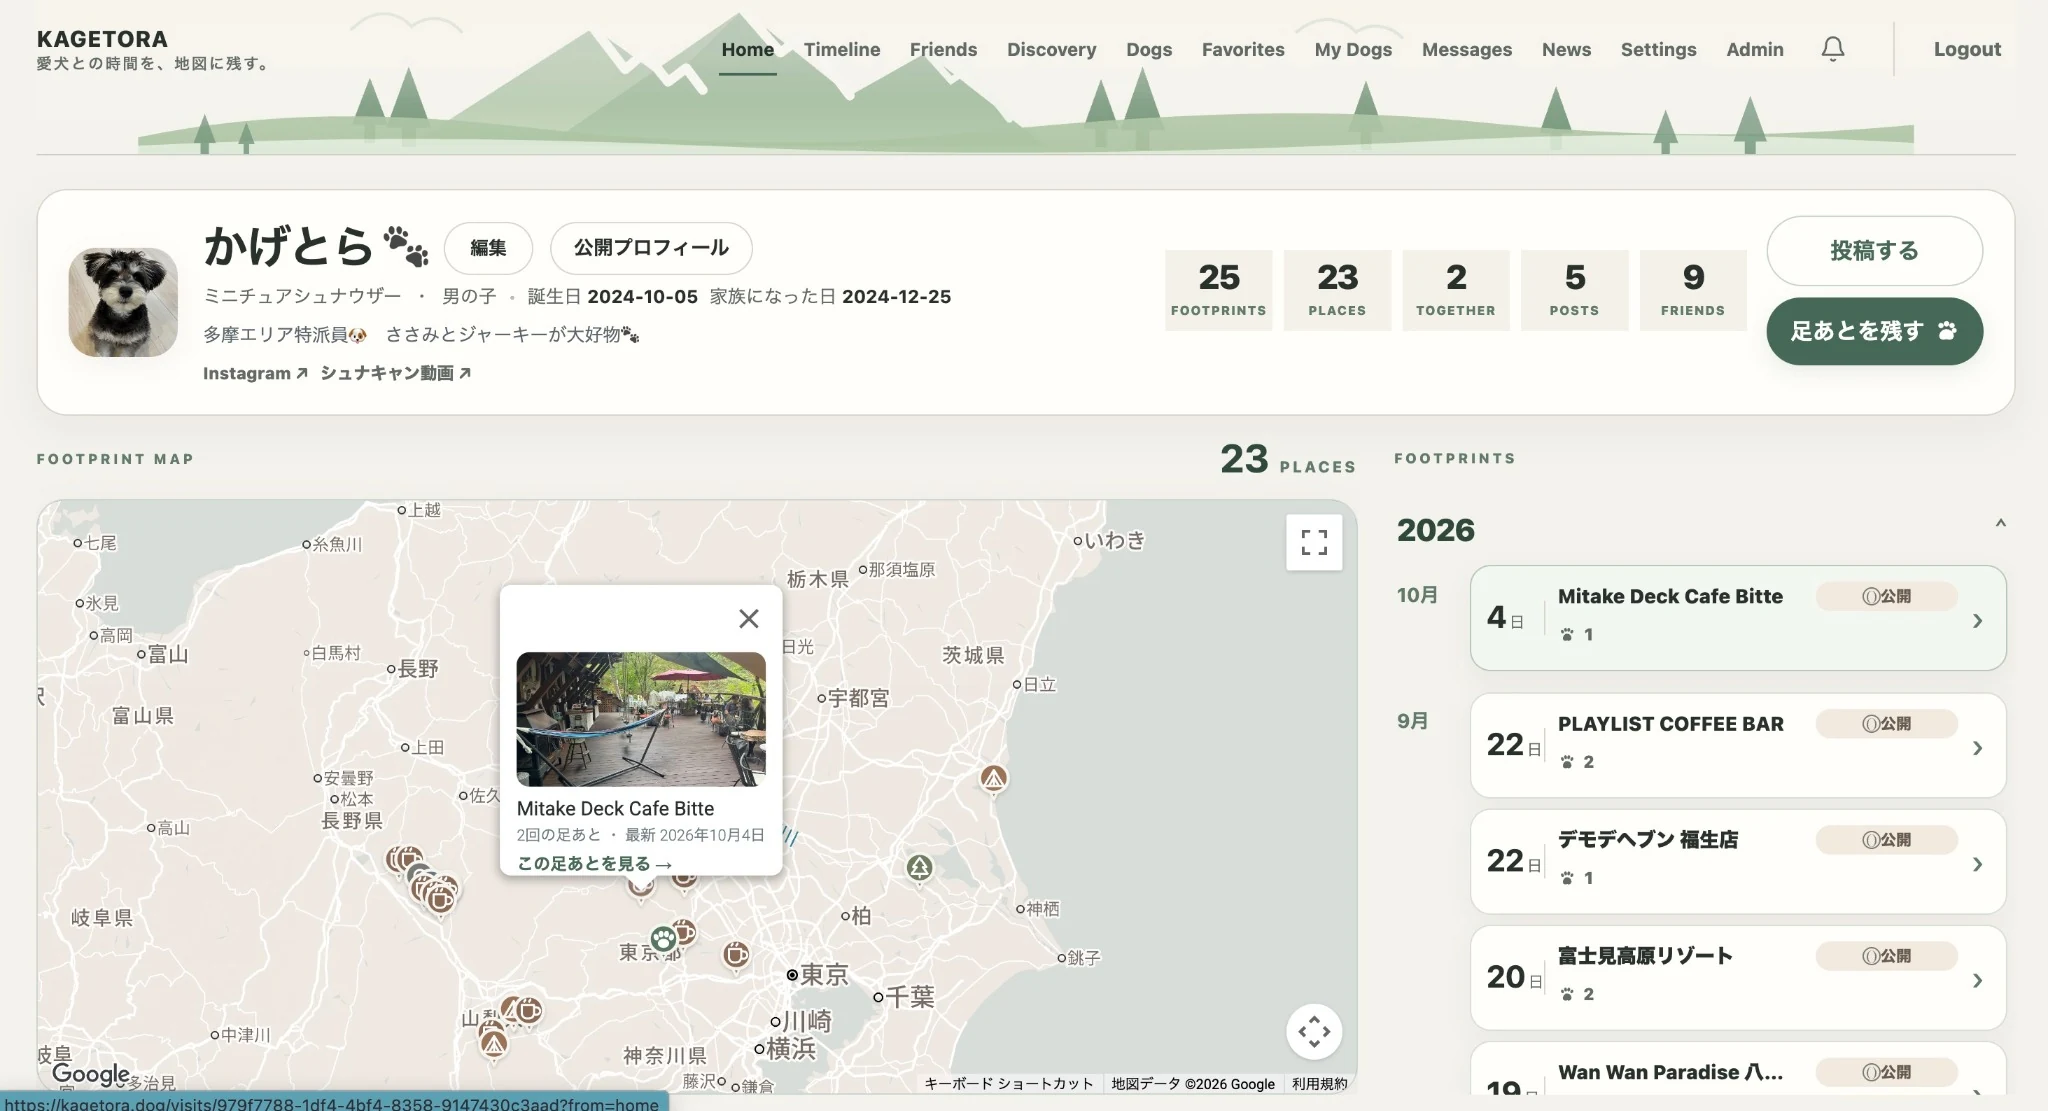Open the Timeline page

842,49
